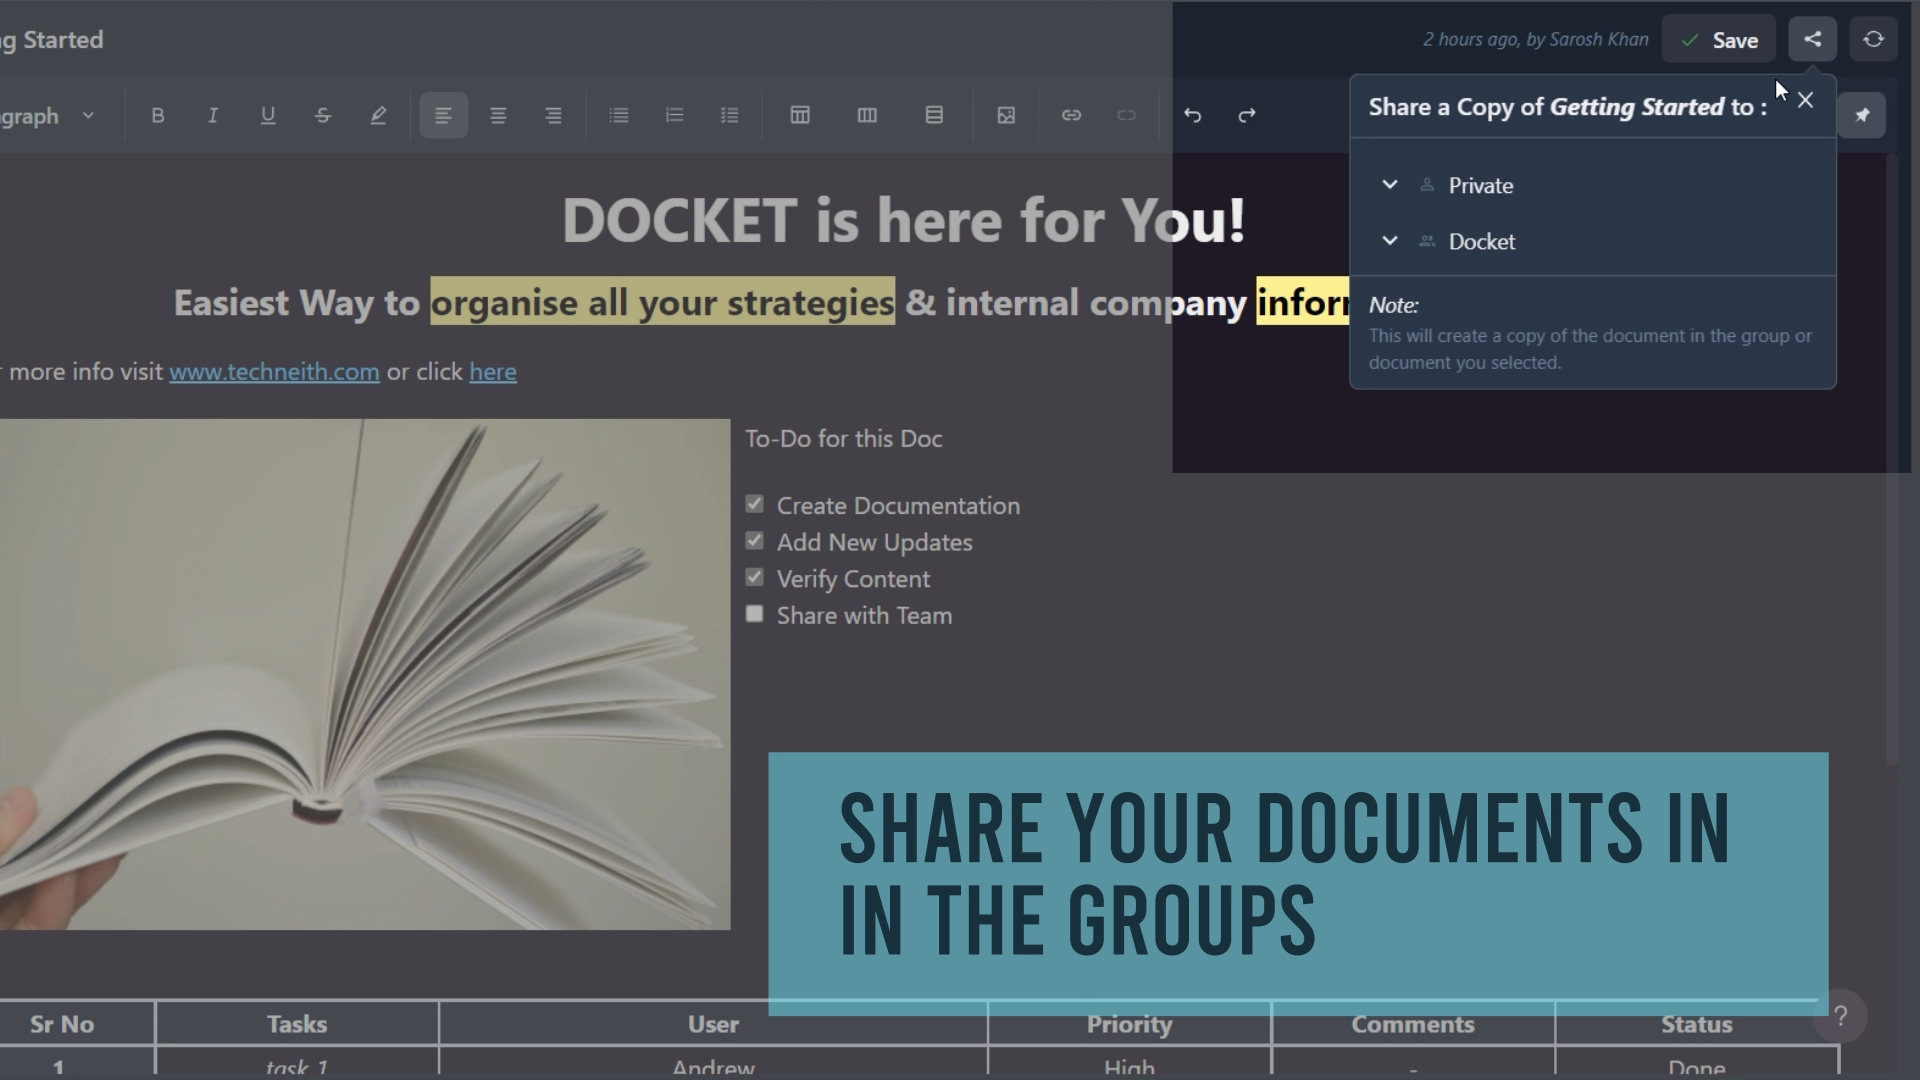This screenshot has height=1080, width=1920.
Task: Apply italic formatting
Action: coord(212,115)
